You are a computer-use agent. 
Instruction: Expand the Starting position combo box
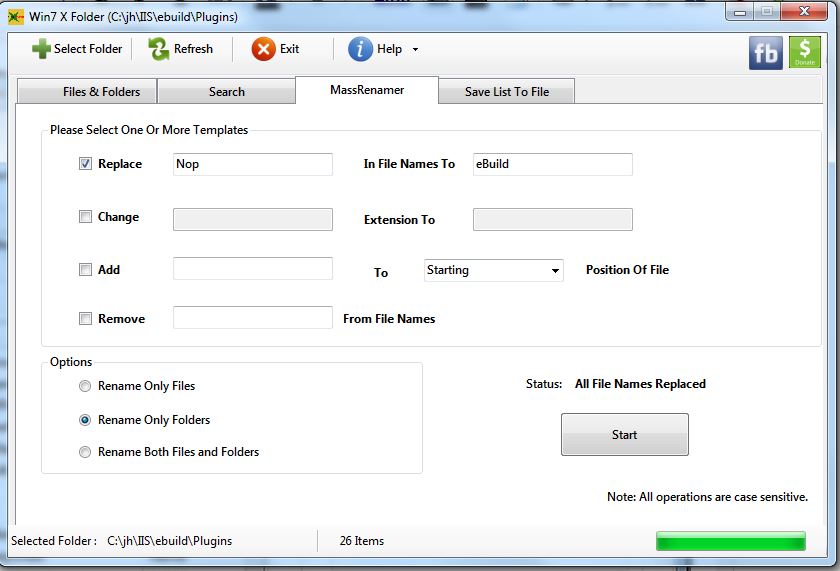(x=556, y=271)
